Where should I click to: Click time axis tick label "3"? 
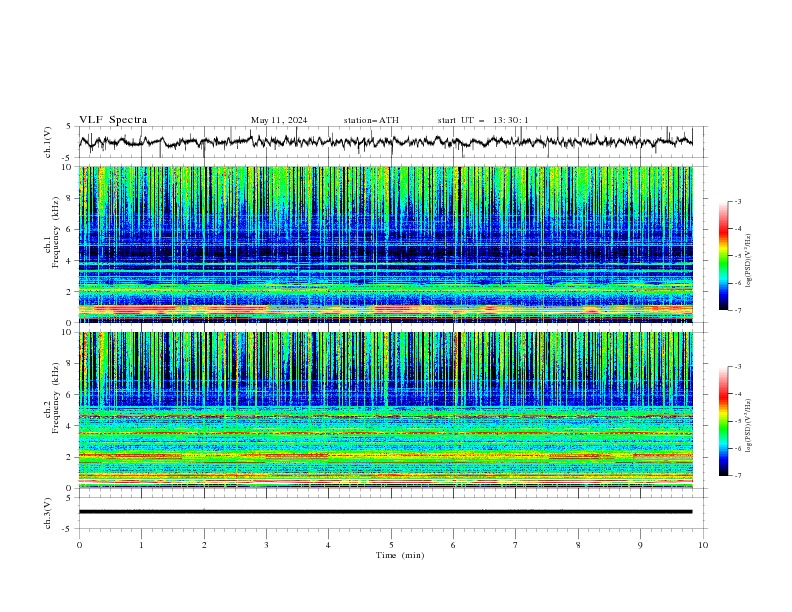click(266, 545)
